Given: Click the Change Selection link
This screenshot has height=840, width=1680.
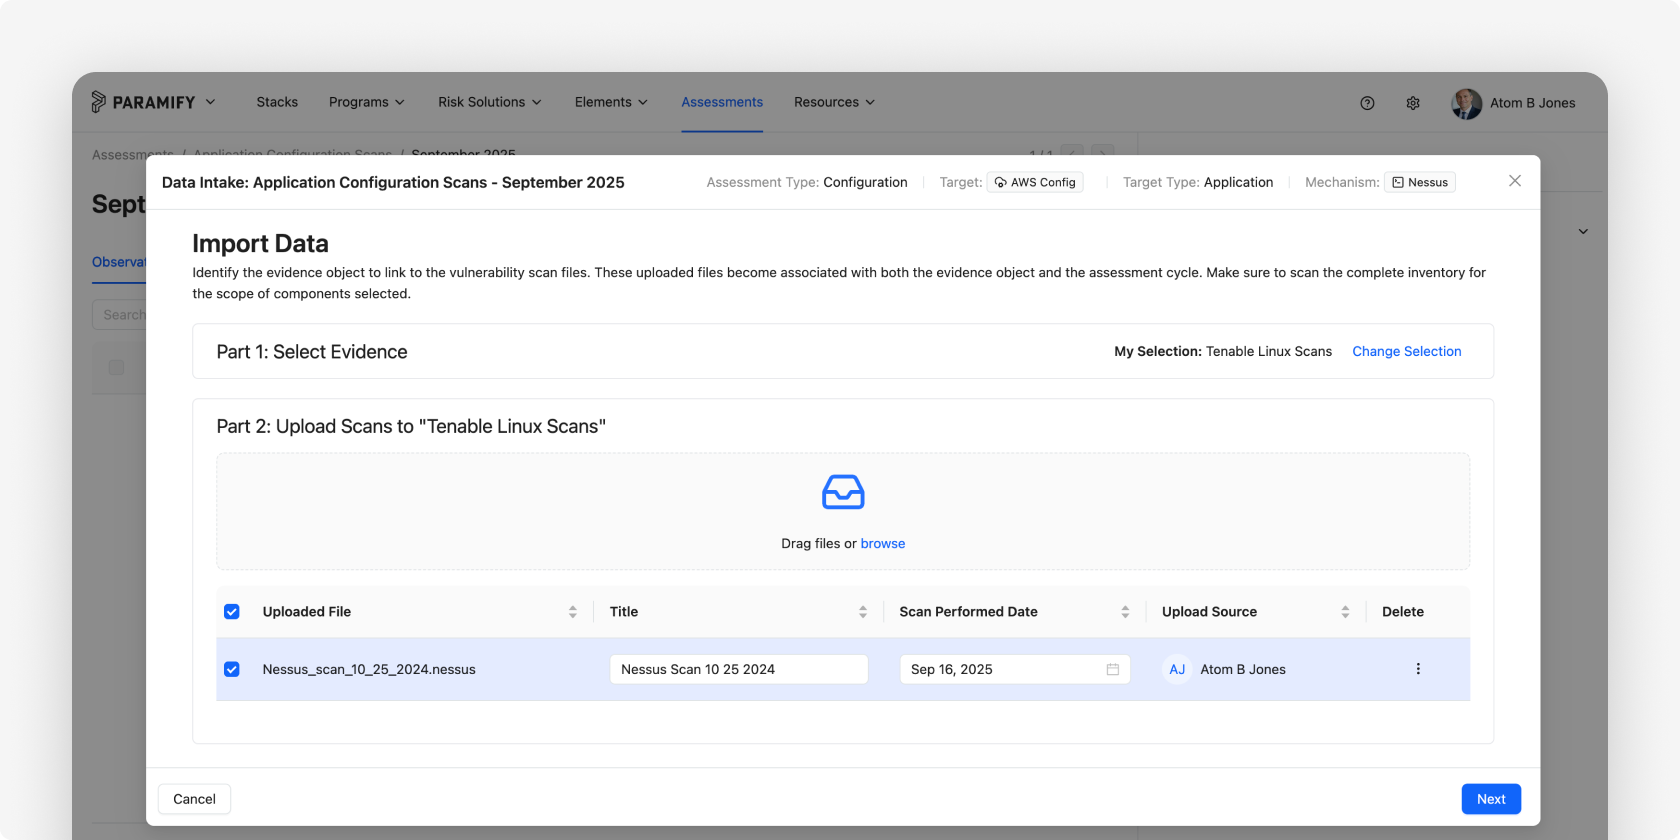Looking at the screenshot, I should pyautogui.click(x=1407, y=351).
